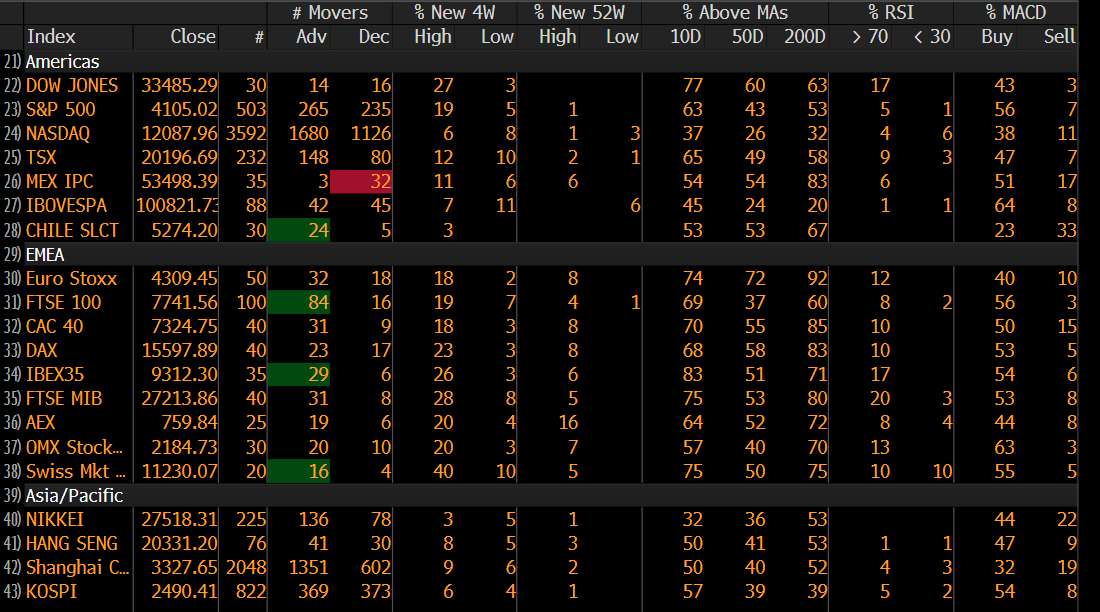1100x612 pixels.
Task: Sort by RSI < 30 column
Action: click(932, 36)
